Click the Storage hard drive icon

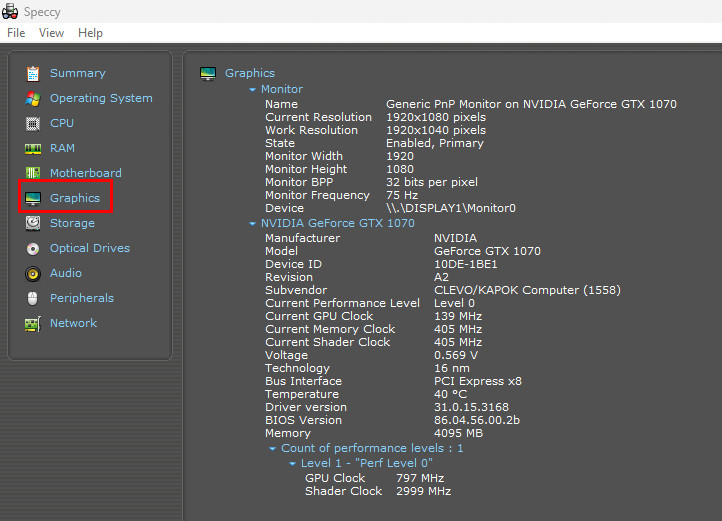[x=33, y=223]
